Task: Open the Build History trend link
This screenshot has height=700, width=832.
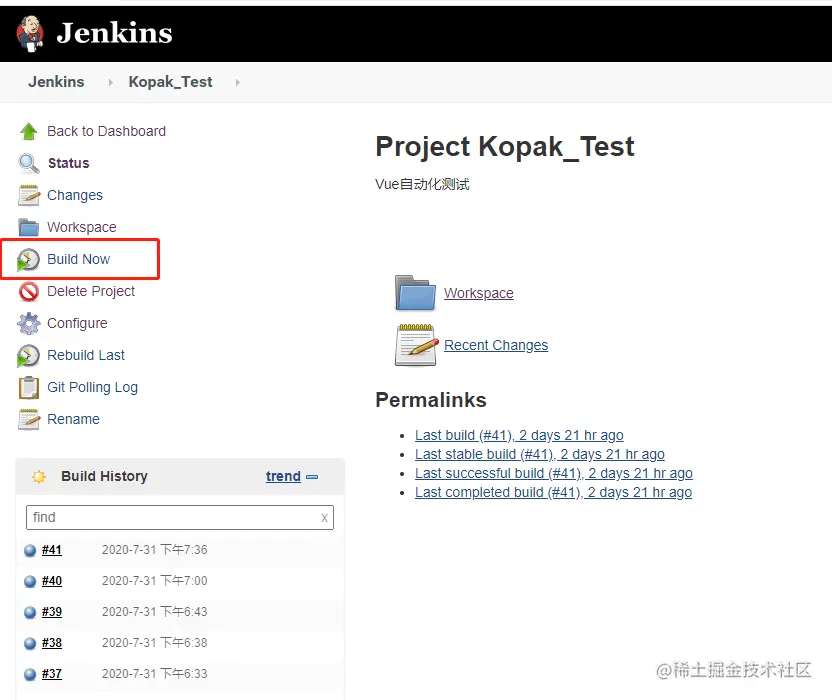Action: 283,477
